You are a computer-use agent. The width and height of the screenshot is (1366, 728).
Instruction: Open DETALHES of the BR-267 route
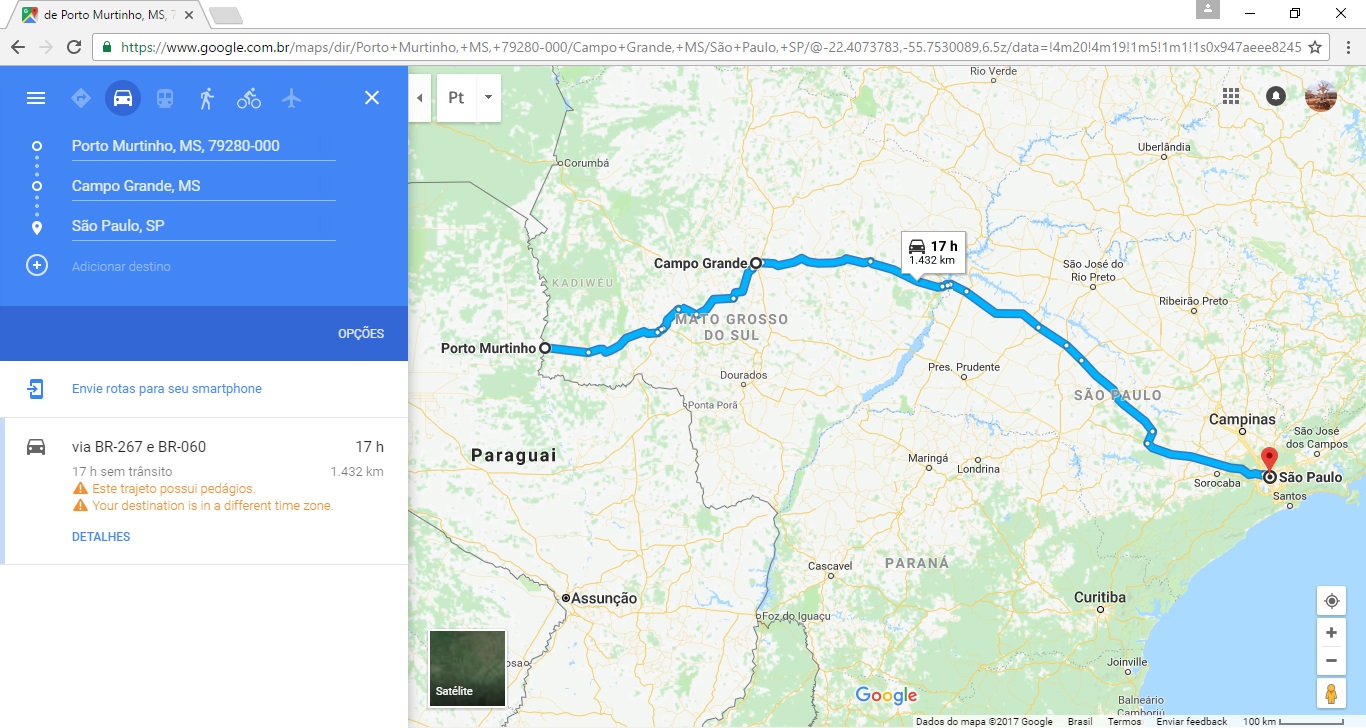tap(101, 537)
